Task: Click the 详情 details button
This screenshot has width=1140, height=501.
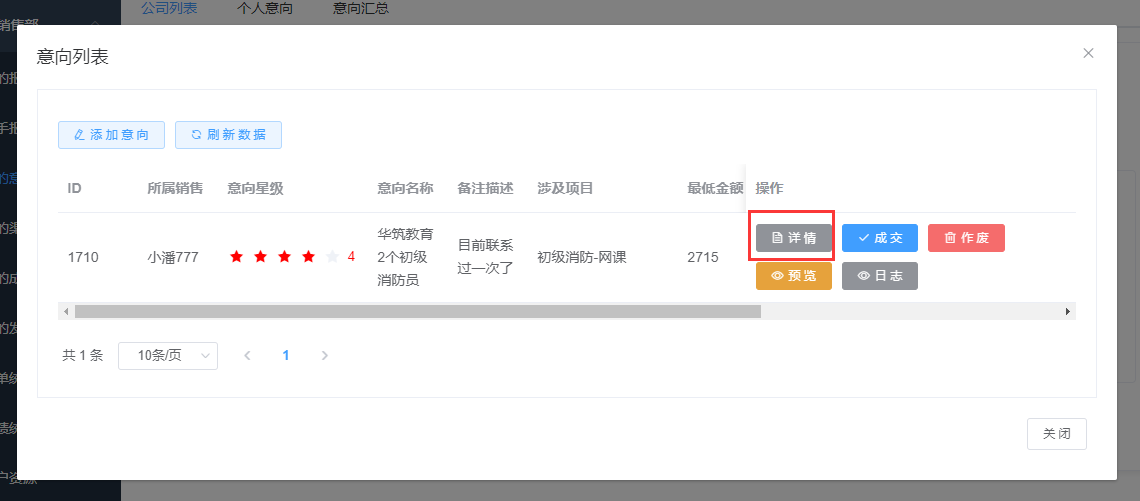Action: coord(793,239)
